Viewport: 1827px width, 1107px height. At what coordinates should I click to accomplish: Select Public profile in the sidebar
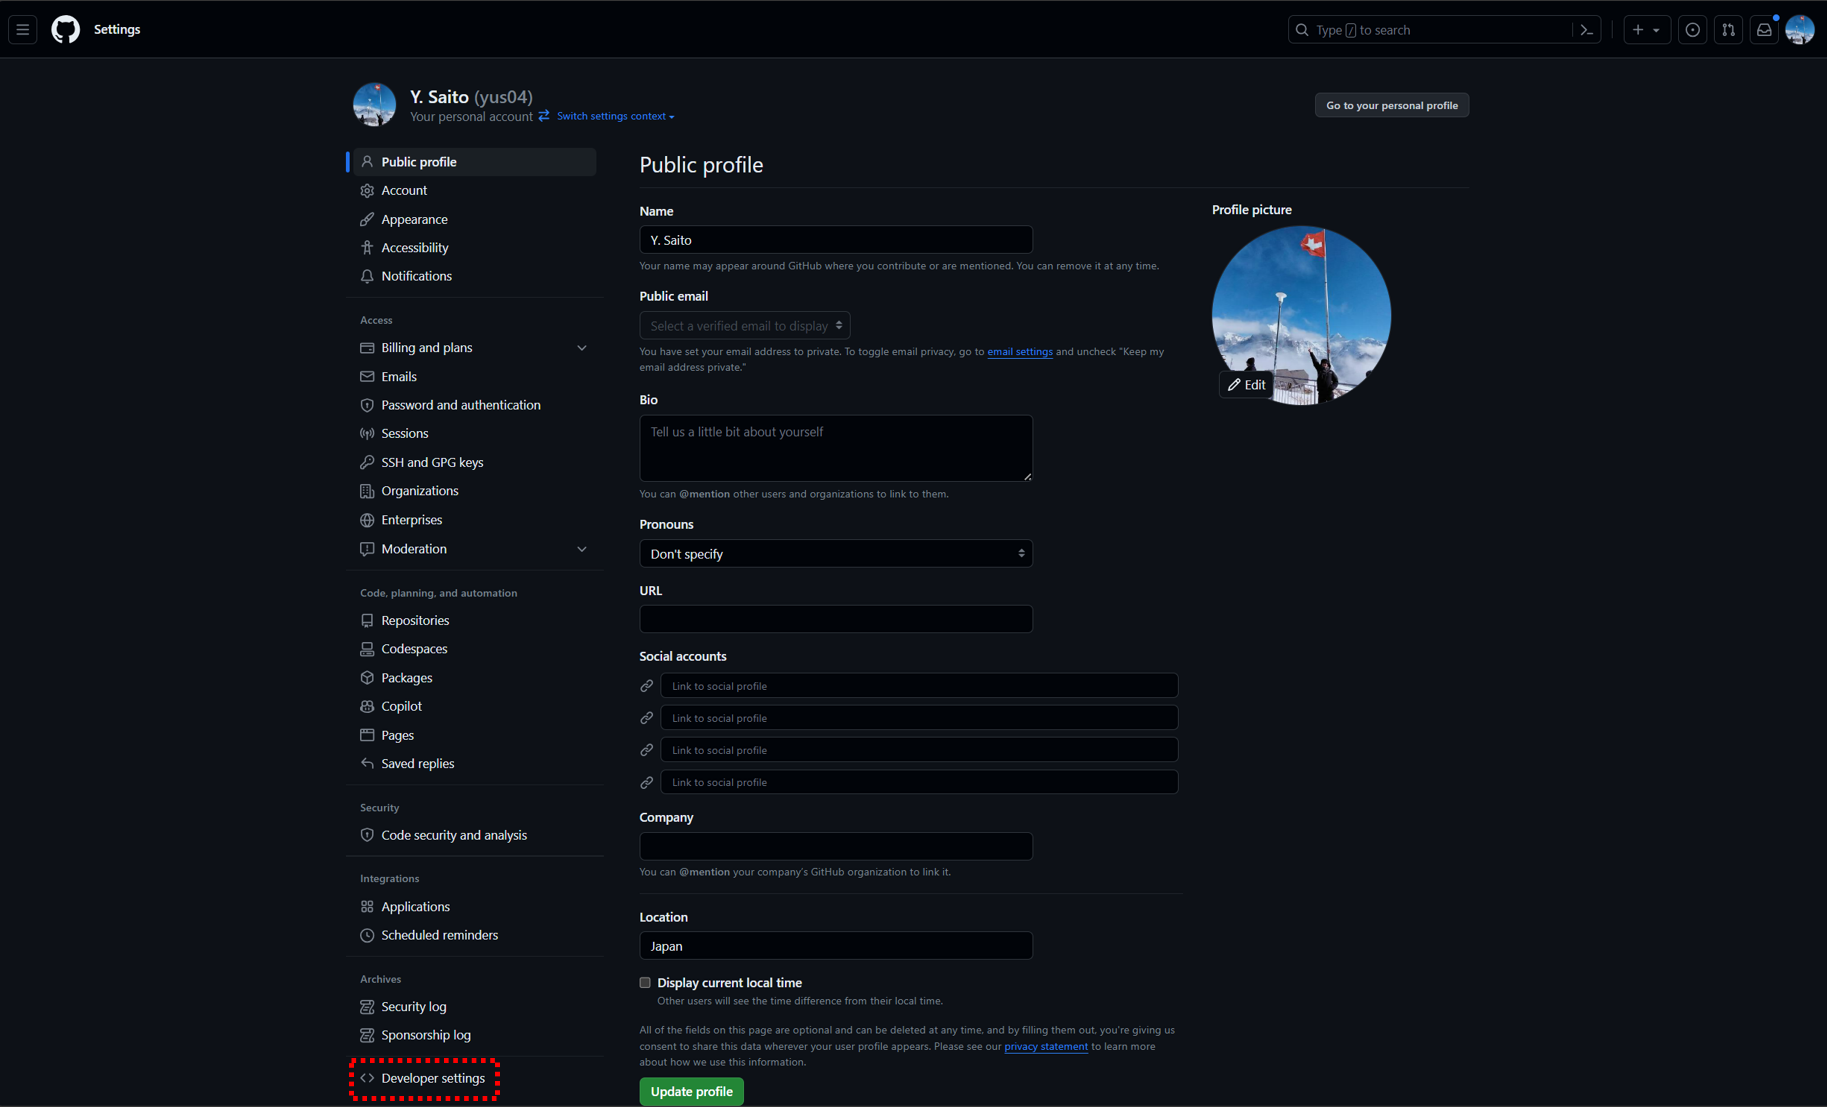(474, 162)
